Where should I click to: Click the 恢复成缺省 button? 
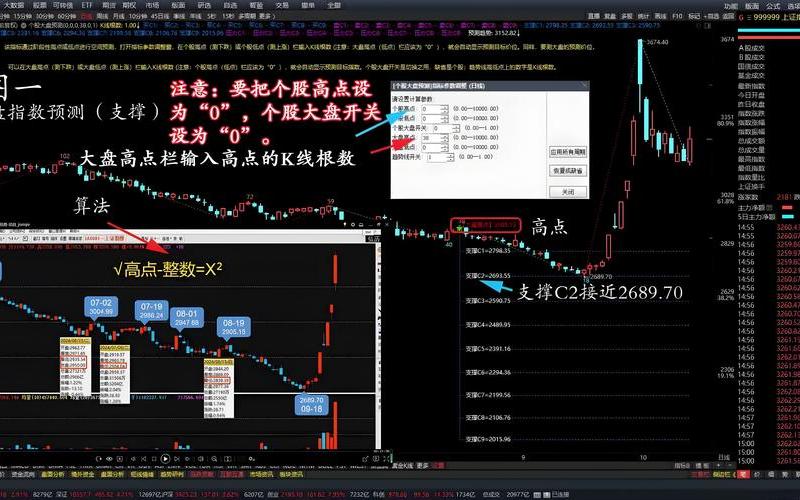point(566,171)
